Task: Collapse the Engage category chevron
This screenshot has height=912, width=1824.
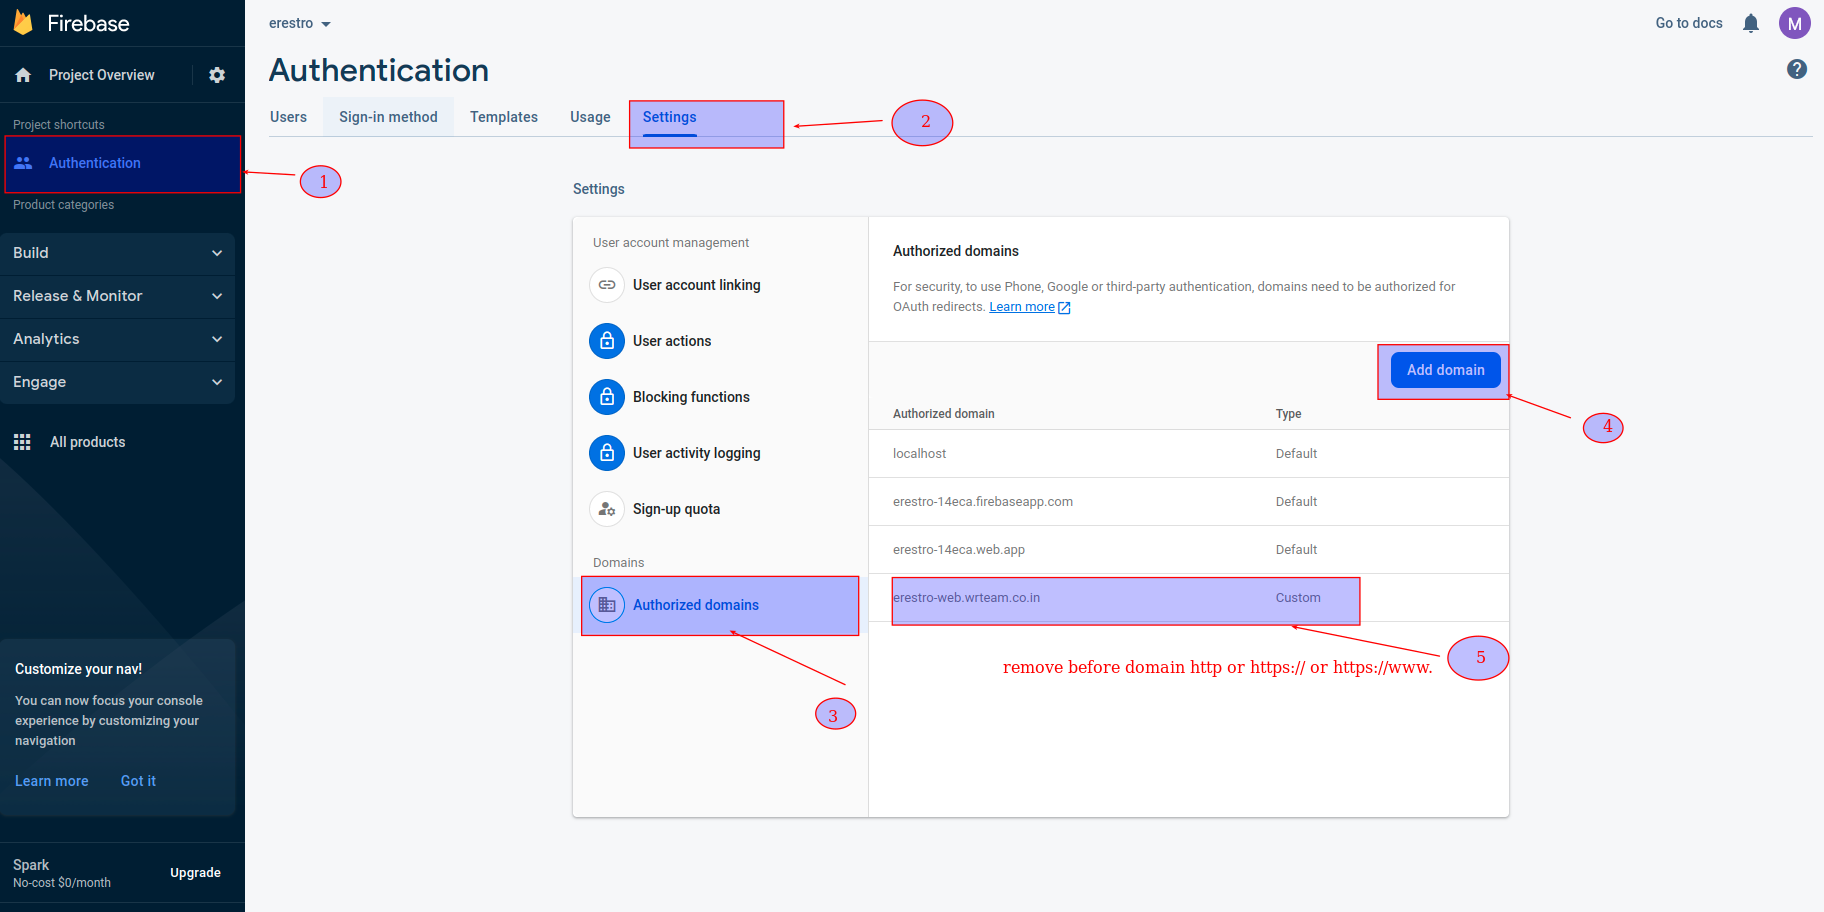Action: pos(217,382)
